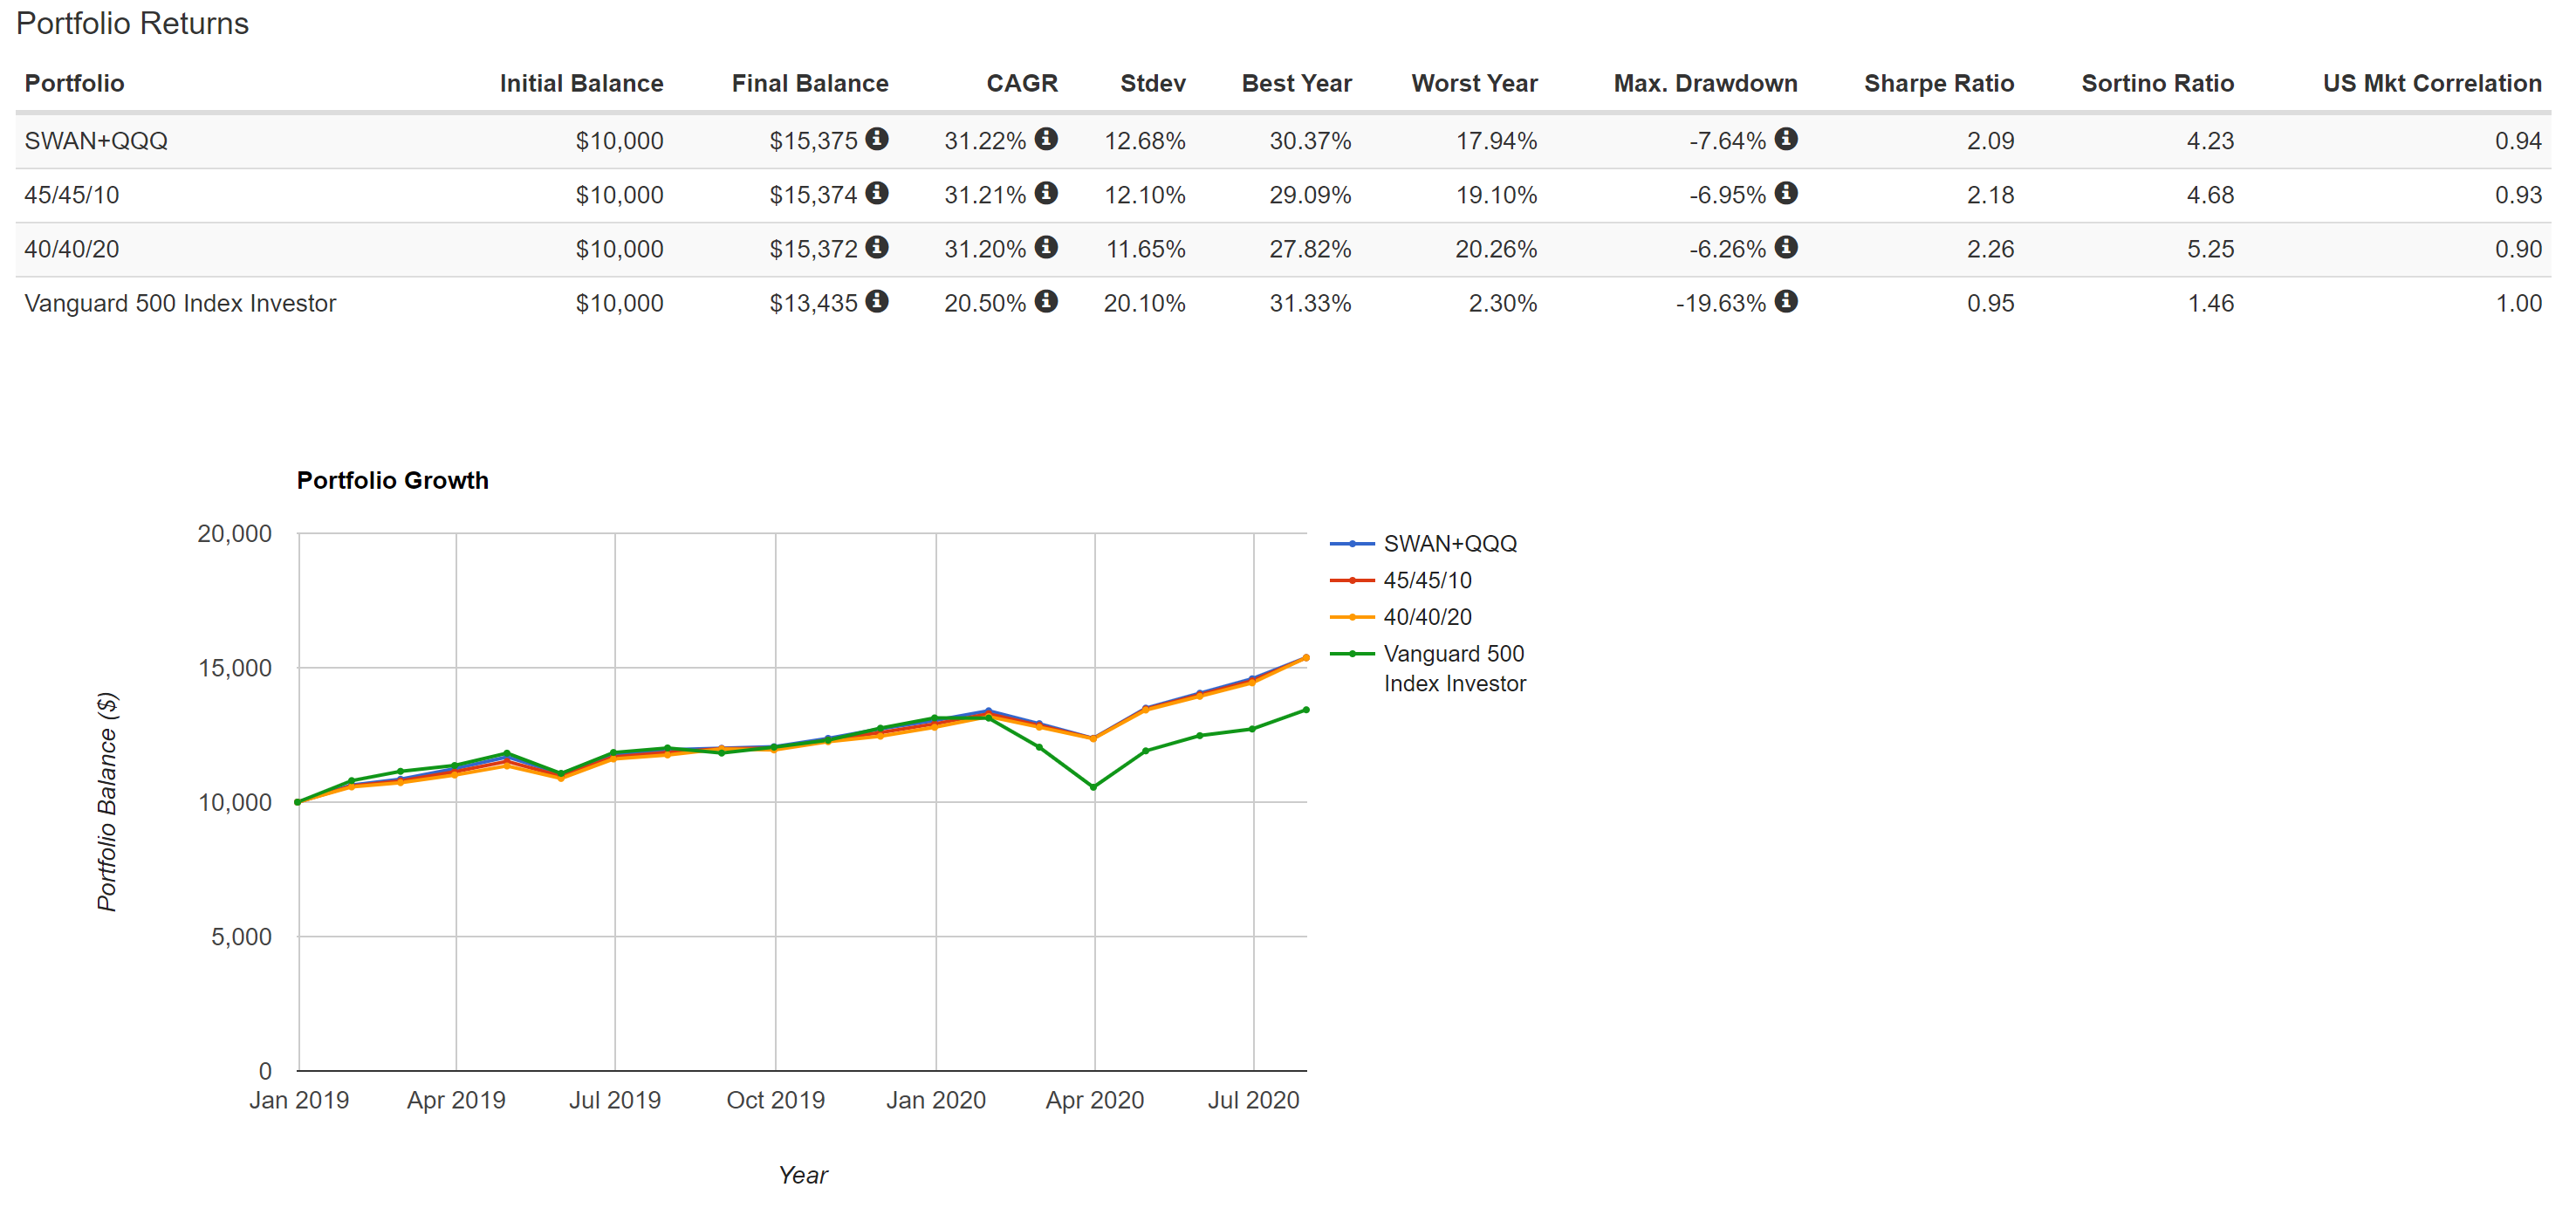Click info icon next to 45/45/10 final balance $15,374

pos(877,193)
